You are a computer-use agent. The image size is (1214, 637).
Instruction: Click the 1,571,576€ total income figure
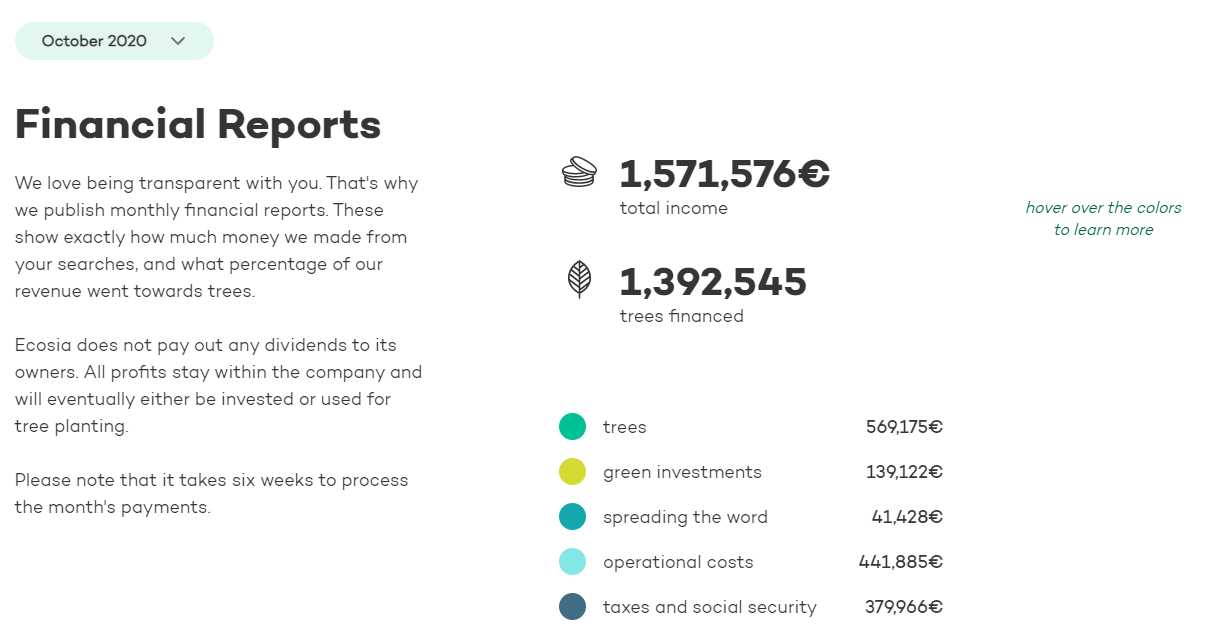point(725,174)
